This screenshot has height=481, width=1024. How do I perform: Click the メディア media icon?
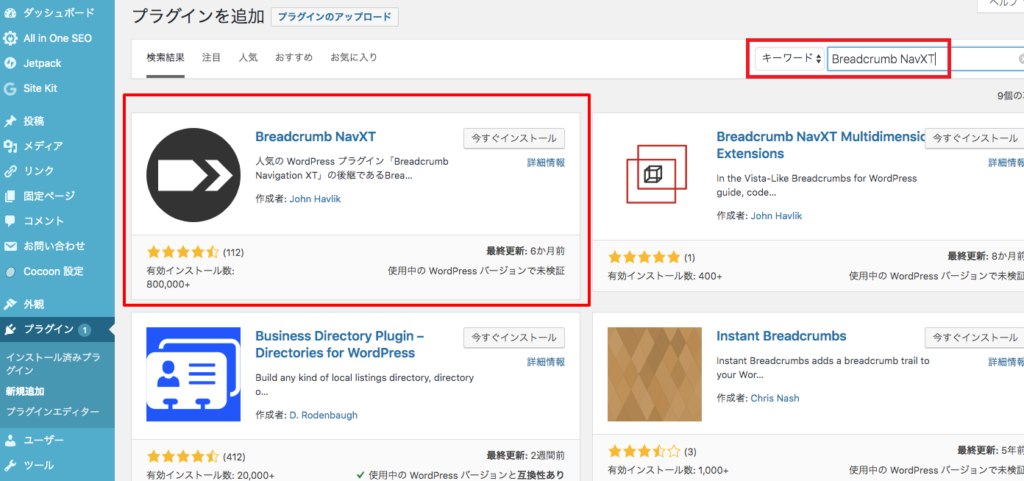click(10, 146)
